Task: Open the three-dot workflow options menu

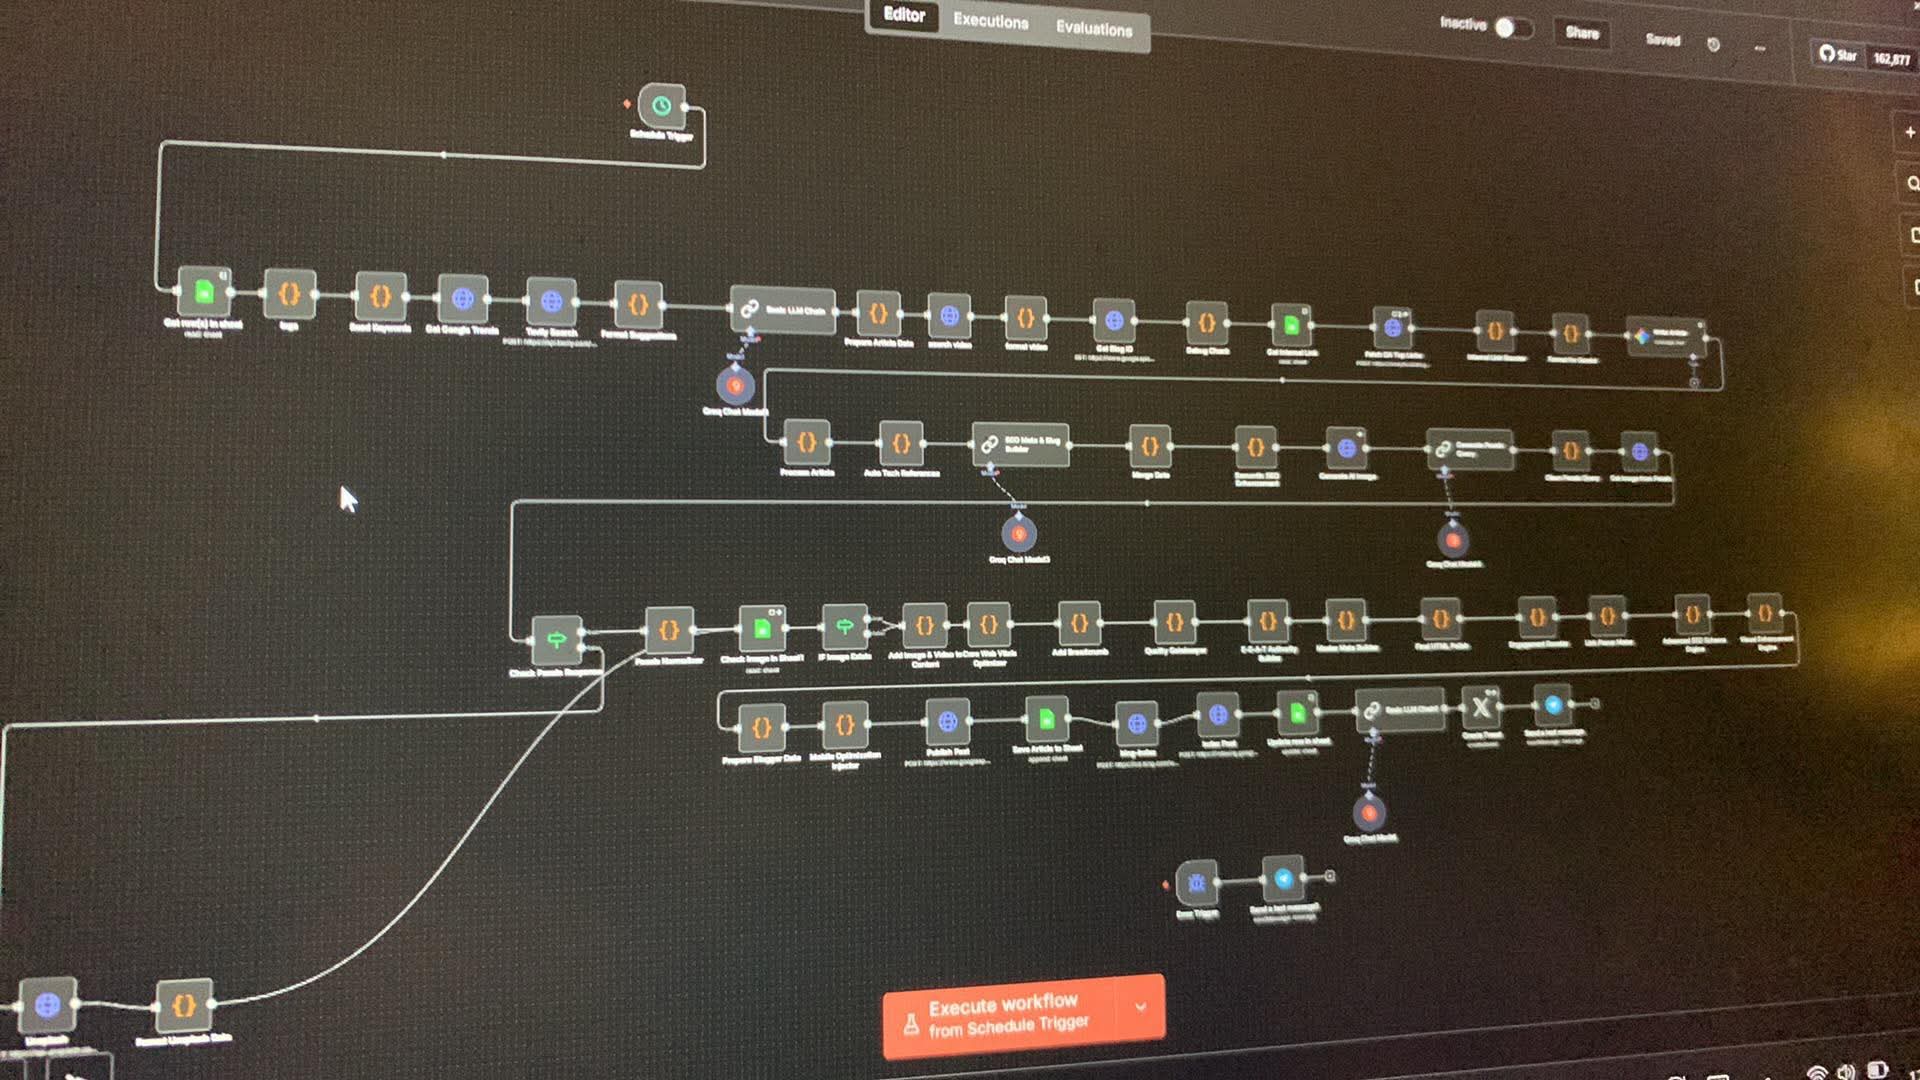Action: (1760, 48)
